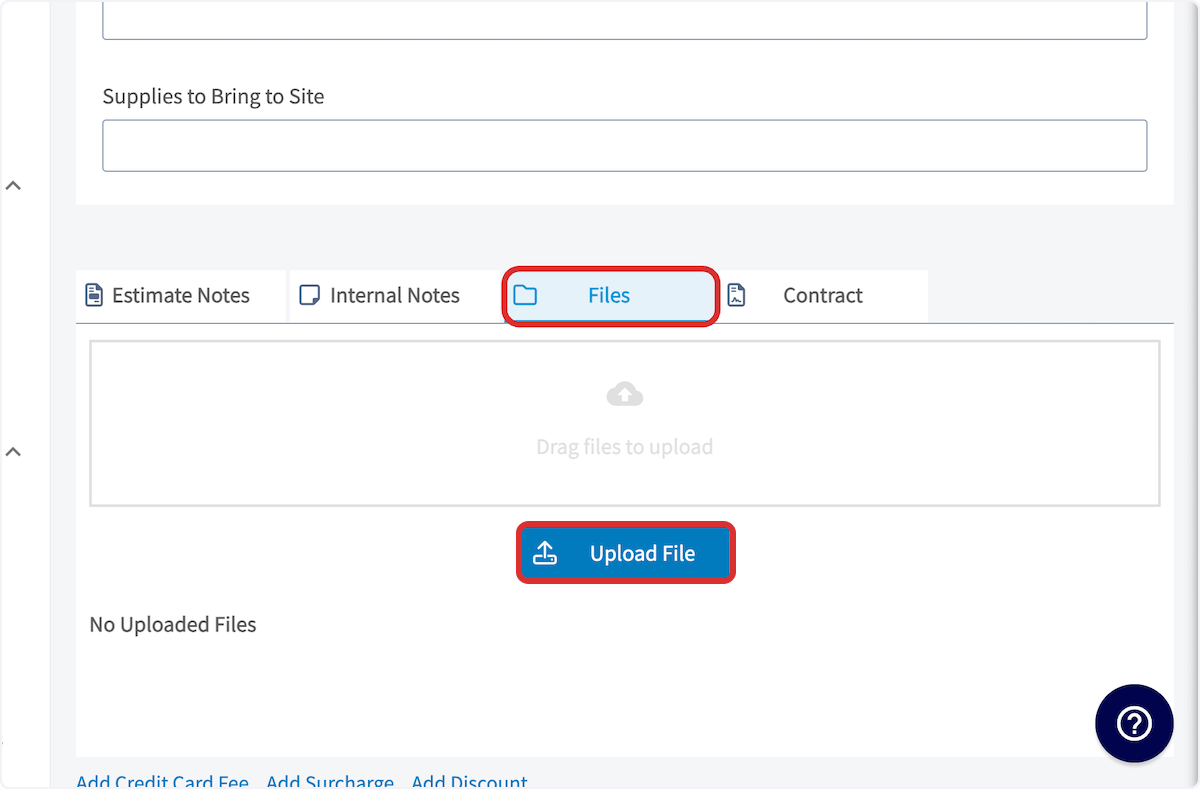Click the "No Uploaded Files" text
The image size is (1200, 789).
(173, 624)
